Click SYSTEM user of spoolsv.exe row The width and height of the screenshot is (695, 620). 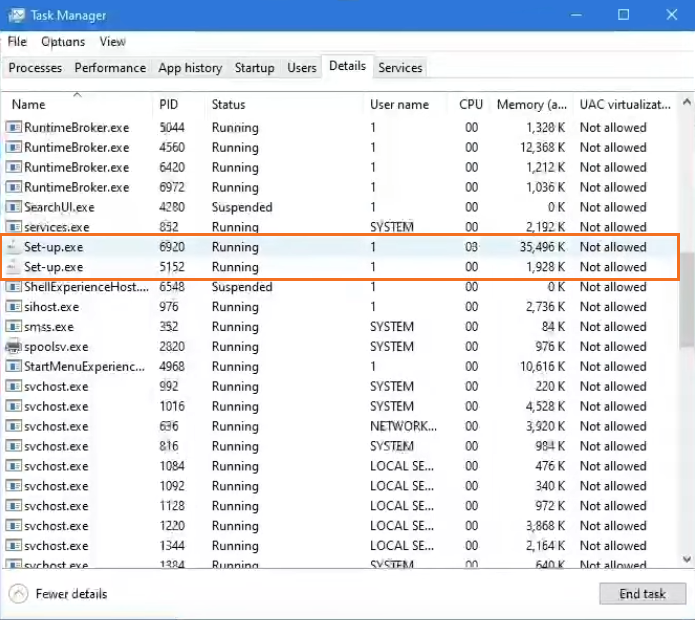coord(392,347)
